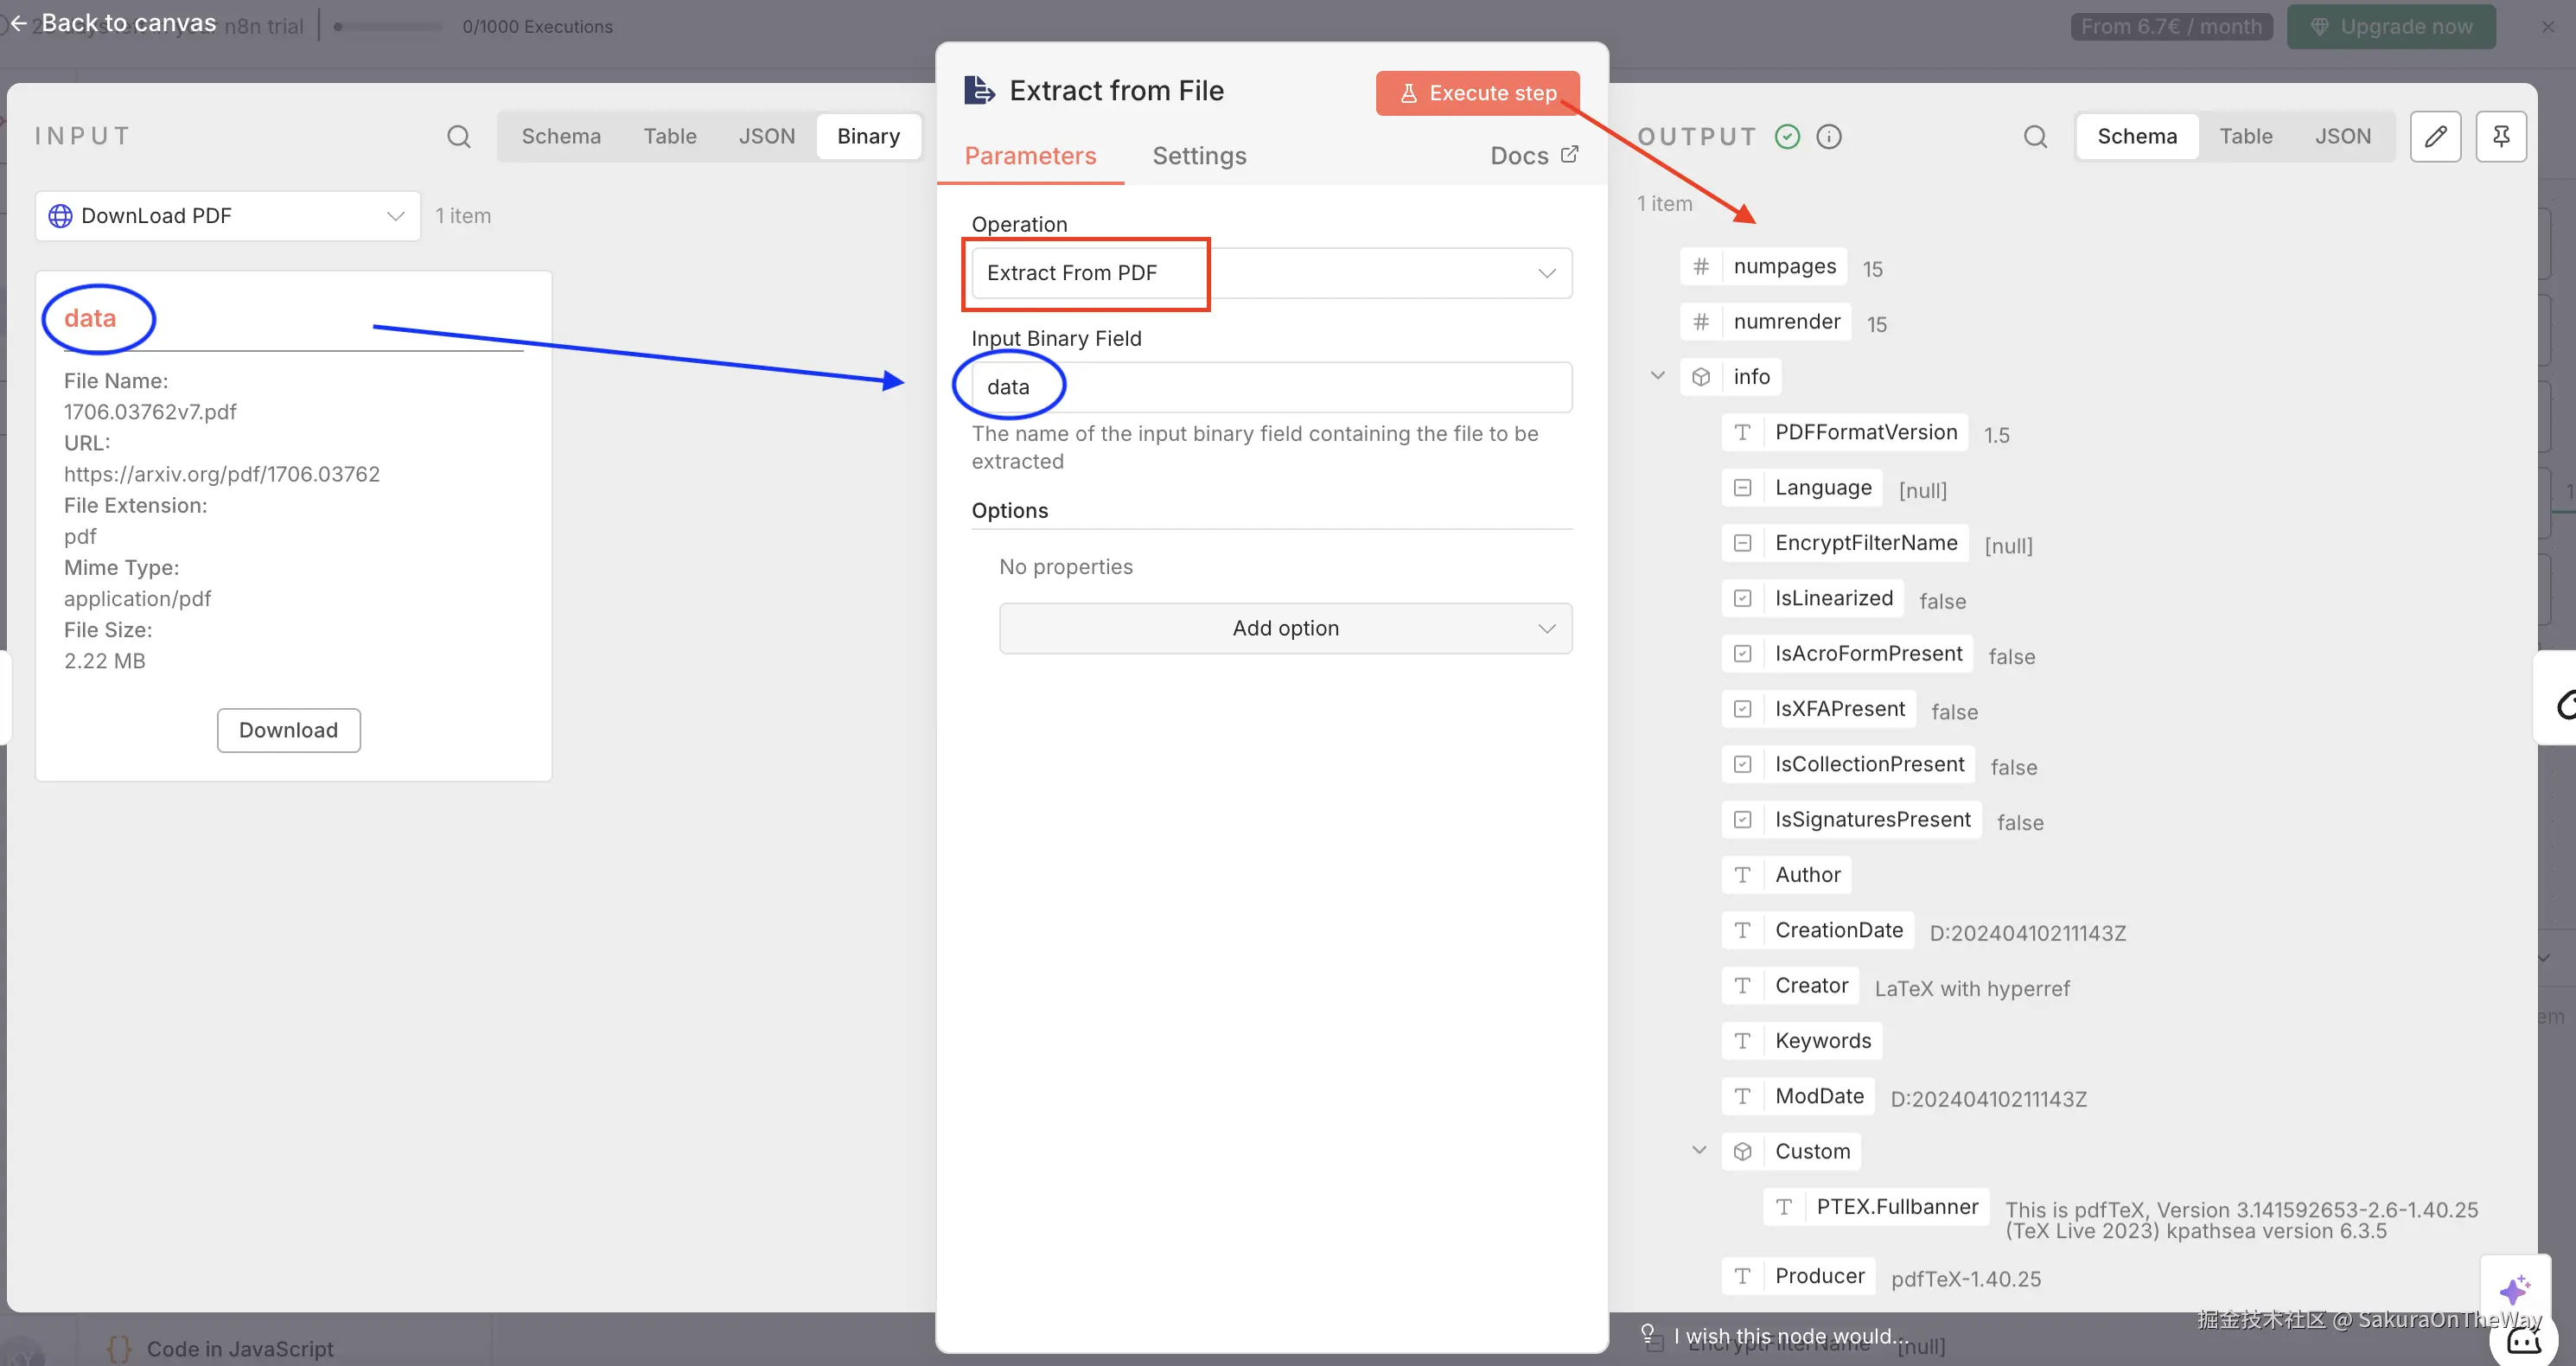Click the pencil edit output icon
Viewport: 2576px width, 1366px height.
coord(2435,136)
